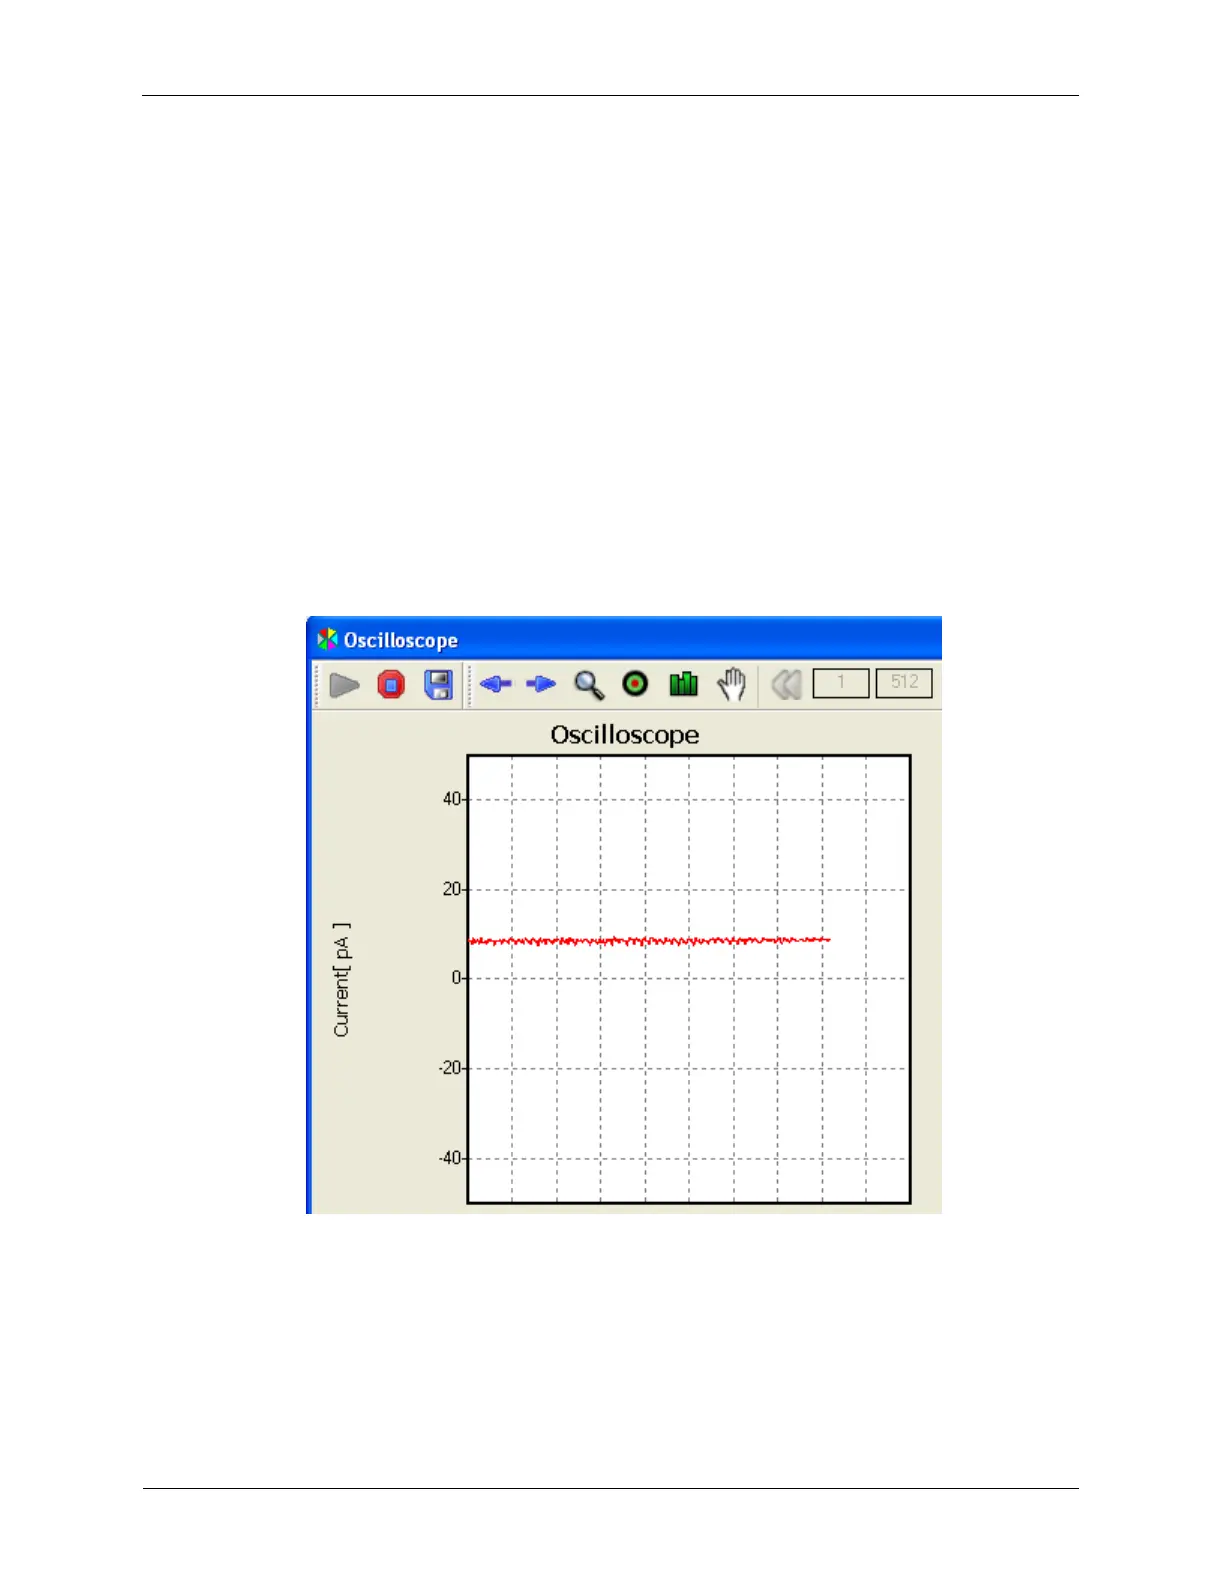Click the -40 tick label on the axis
This screenshot has width=1224, height=1584.
pos(450,1158)
